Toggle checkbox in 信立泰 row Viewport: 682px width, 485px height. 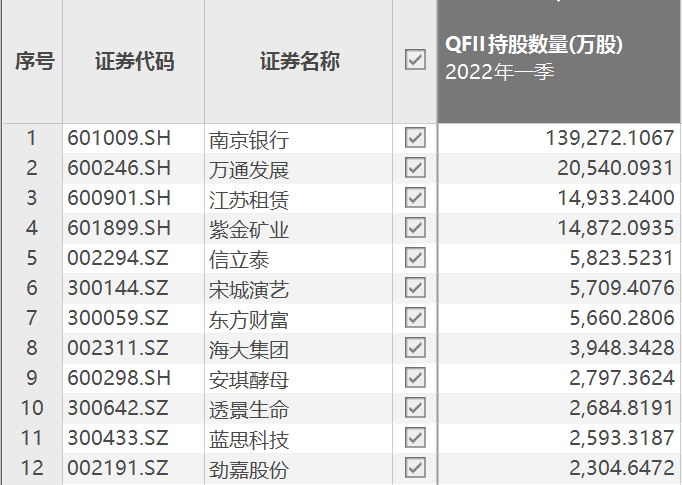[x=415, y=258]
